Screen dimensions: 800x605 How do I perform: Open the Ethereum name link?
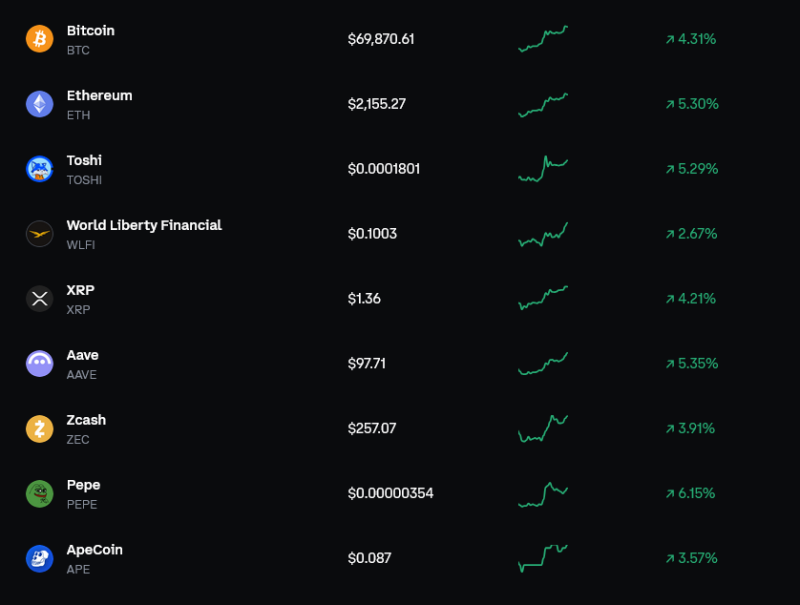99,96
